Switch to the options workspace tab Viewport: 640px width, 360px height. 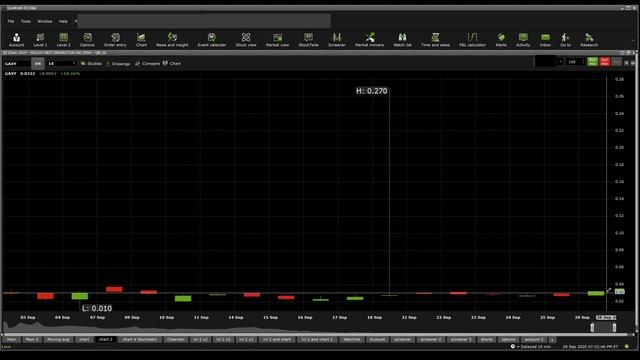coord(508,340)
